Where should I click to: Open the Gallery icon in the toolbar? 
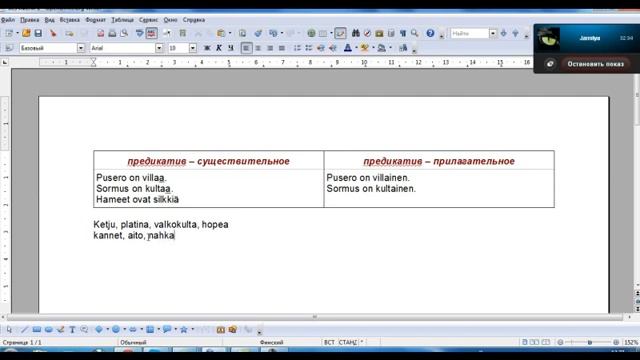coord(379,33)
